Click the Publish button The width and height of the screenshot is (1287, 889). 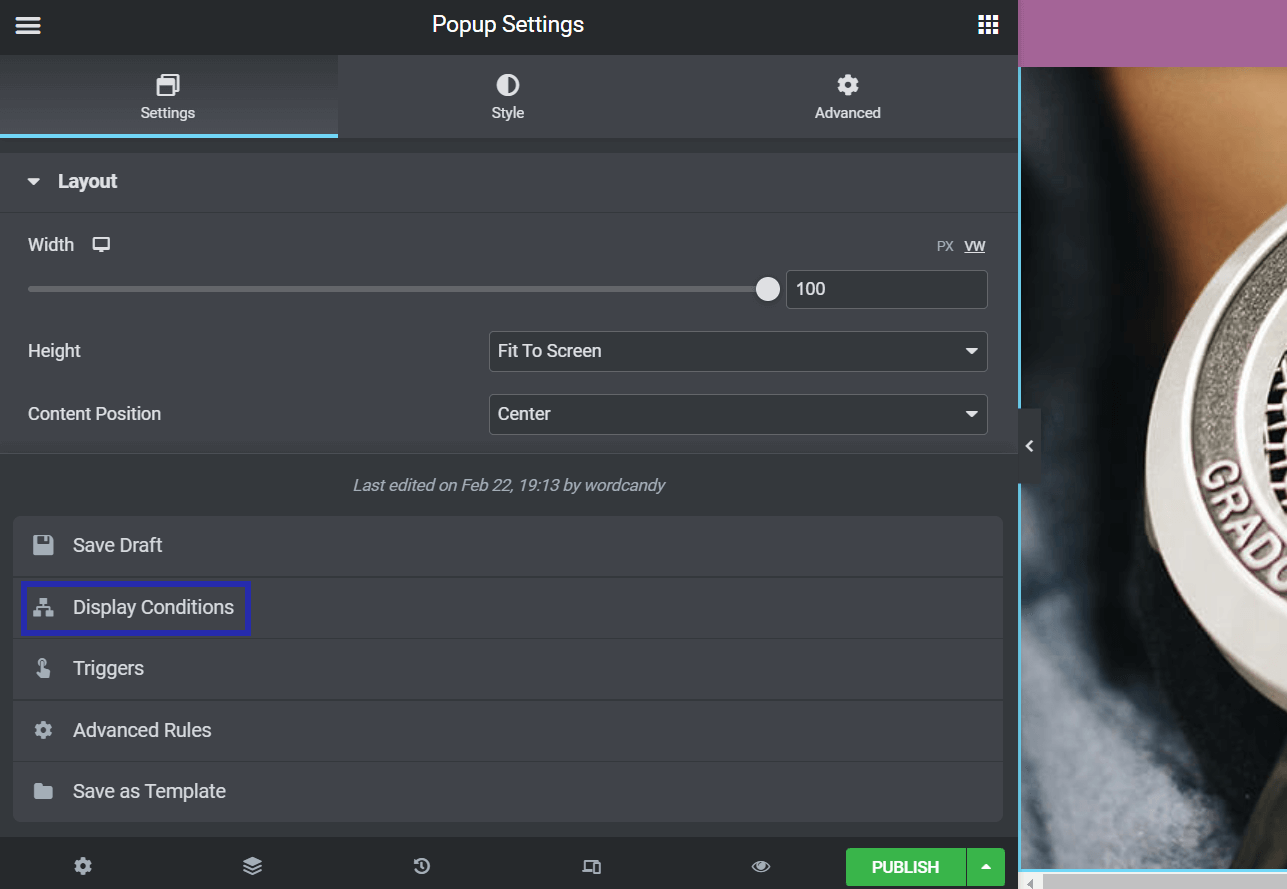905,867
